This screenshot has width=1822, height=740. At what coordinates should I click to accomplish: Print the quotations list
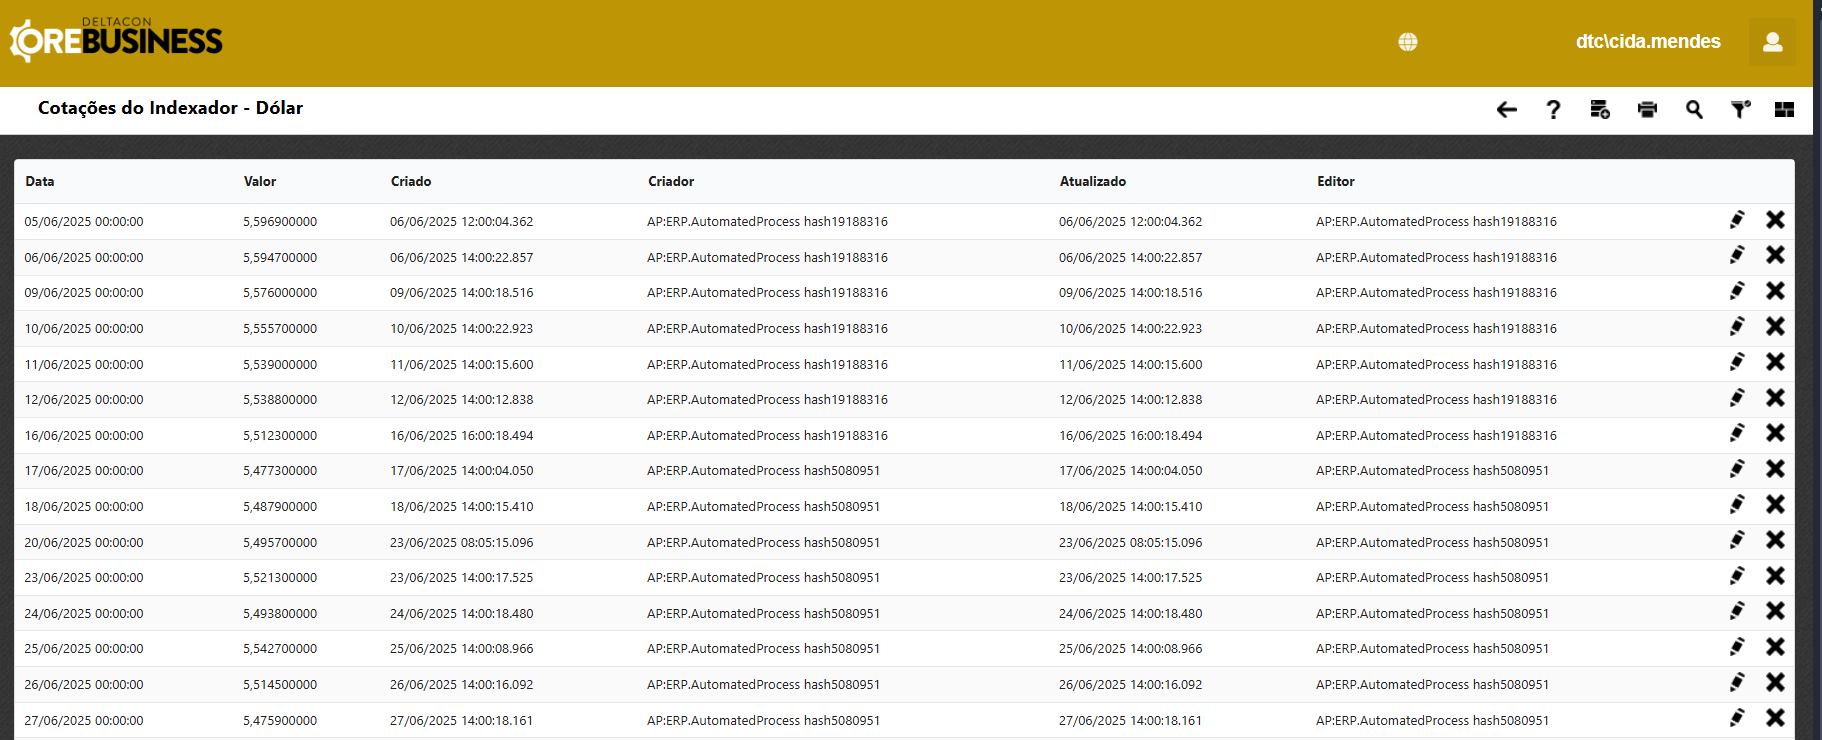click(1647, 110)
